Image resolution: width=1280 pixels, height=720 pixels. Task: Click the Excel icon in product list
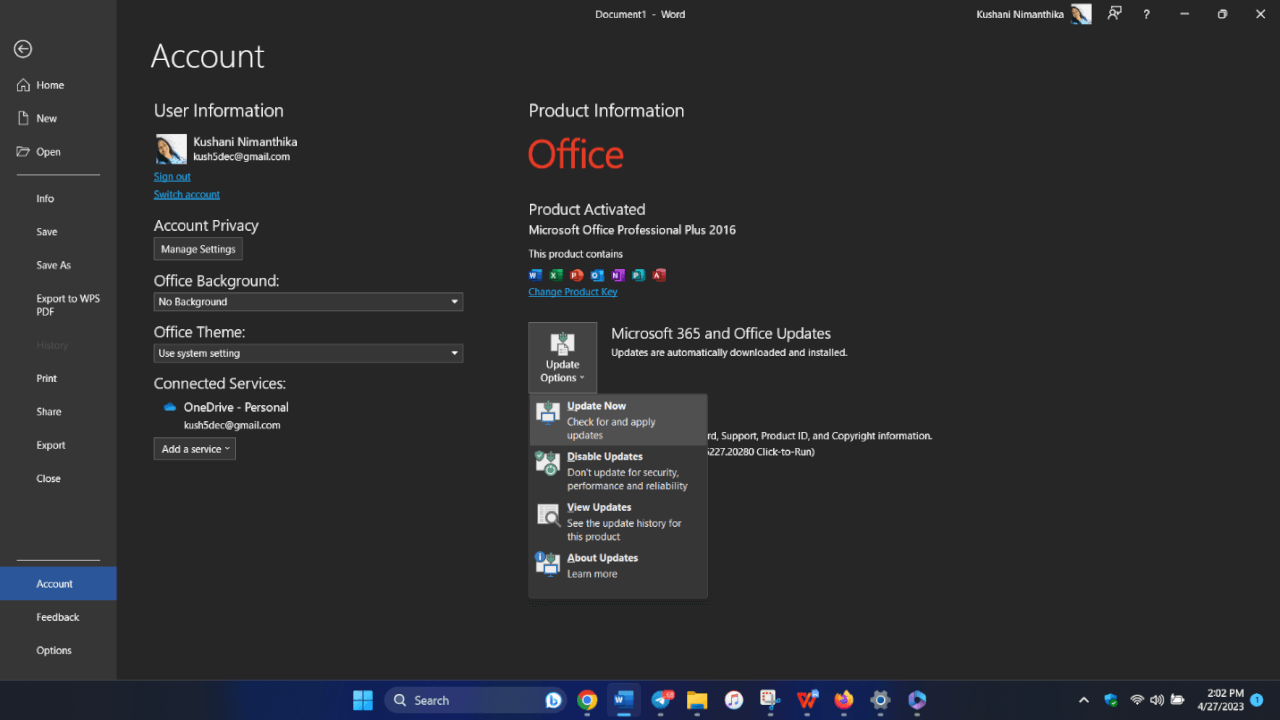click(x=556, y=274)
